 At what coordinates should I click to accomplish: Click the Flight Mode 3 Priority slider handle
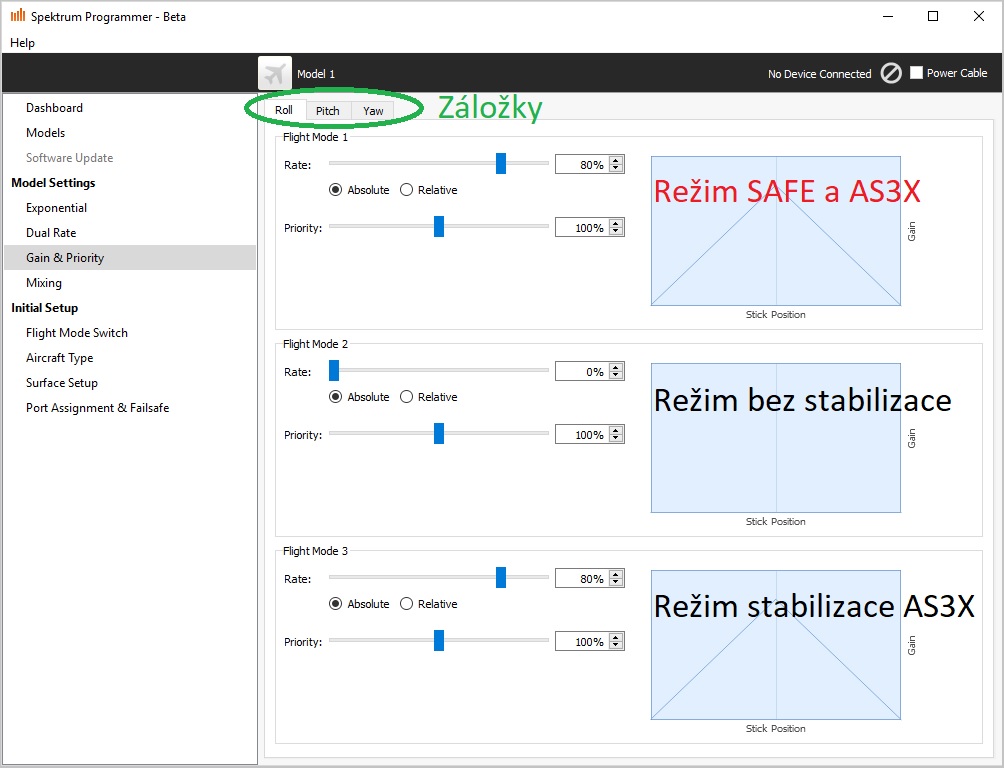[x=439, y=641]
